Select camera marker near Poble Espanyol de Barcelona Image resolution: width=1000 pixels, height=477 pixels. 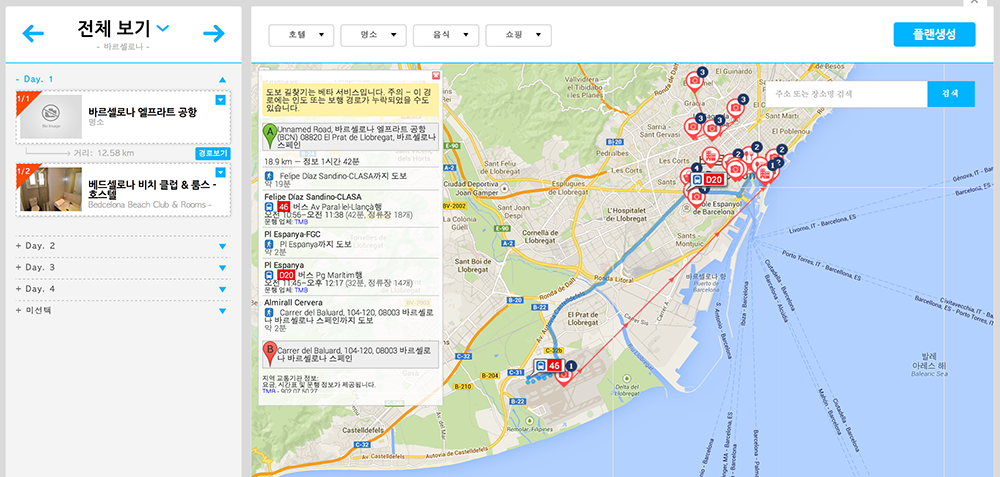click(696, 196)
